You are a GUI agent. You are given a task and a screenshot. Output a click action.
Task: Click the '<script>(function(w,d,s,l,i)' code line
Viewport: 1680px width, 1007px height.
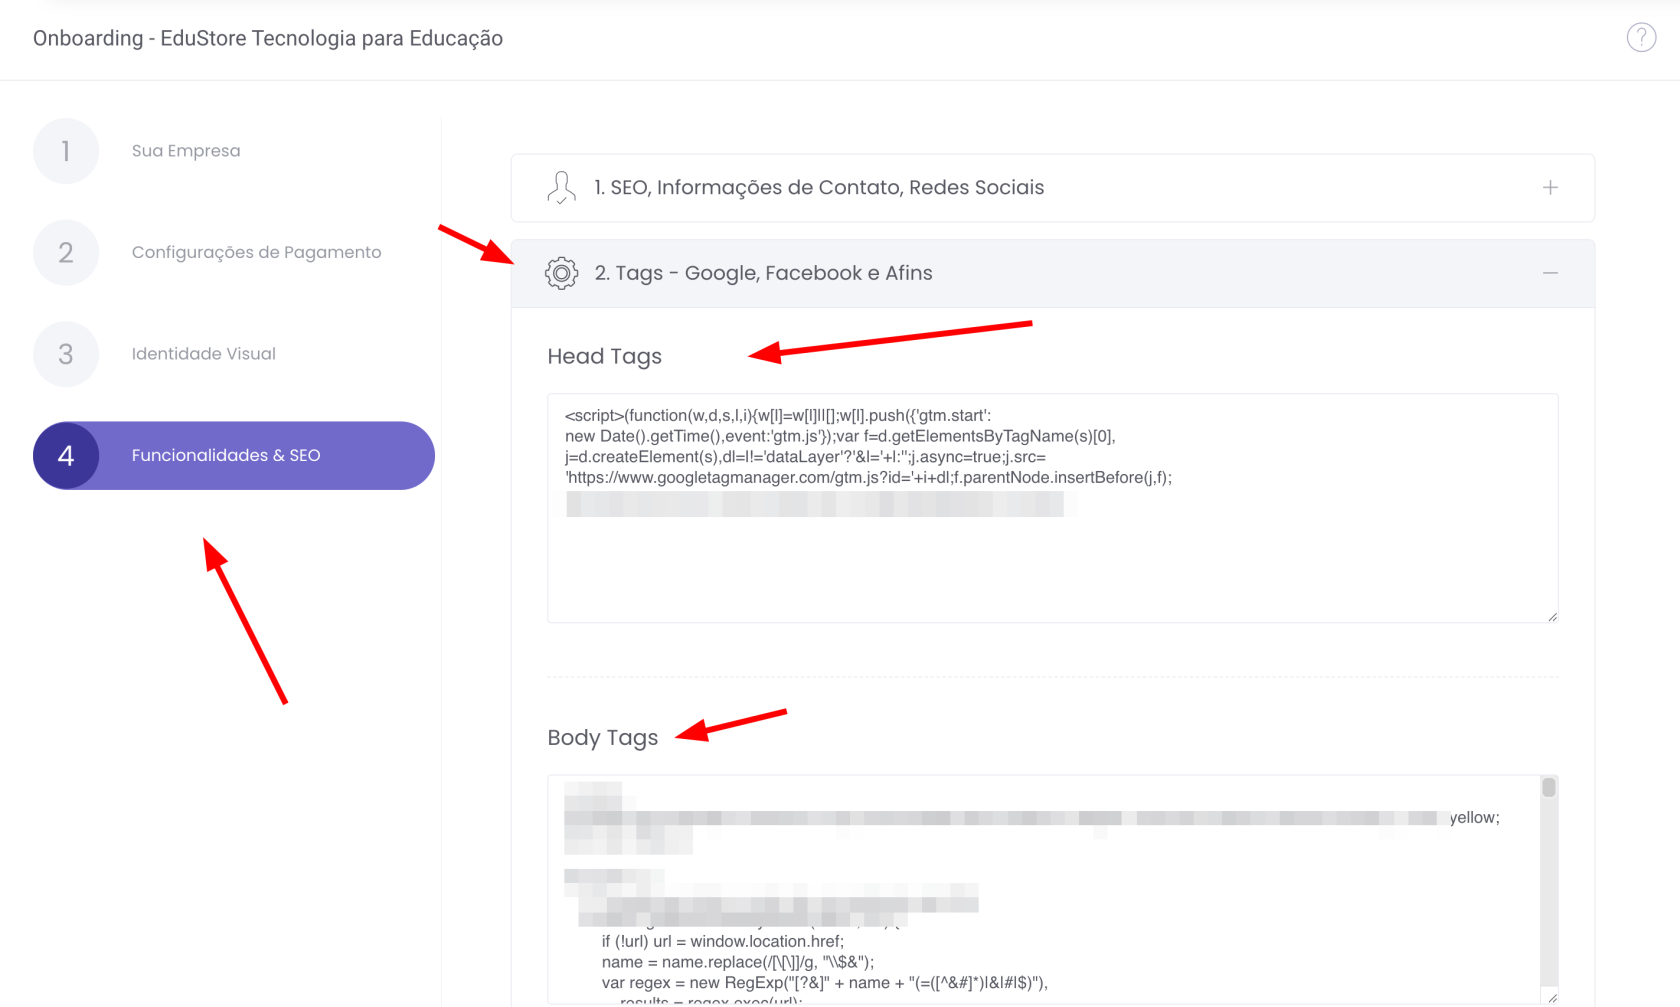(778, 416)
